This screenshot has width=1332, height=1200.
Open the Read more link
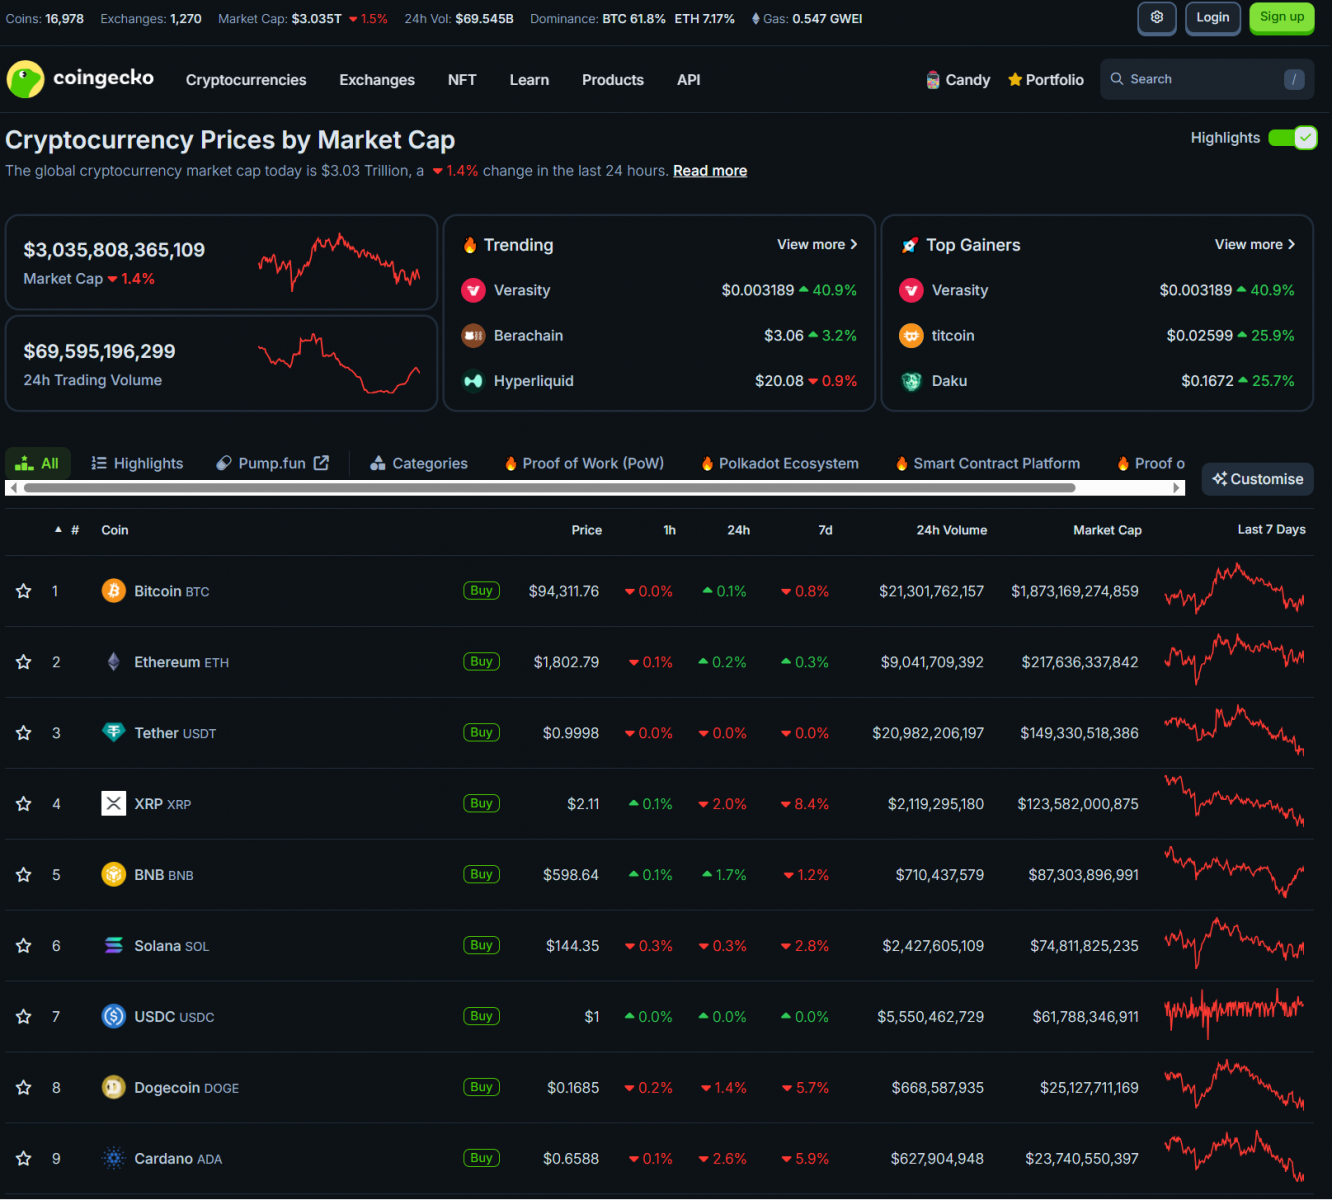pyautogui.click(x=709, y=171)
